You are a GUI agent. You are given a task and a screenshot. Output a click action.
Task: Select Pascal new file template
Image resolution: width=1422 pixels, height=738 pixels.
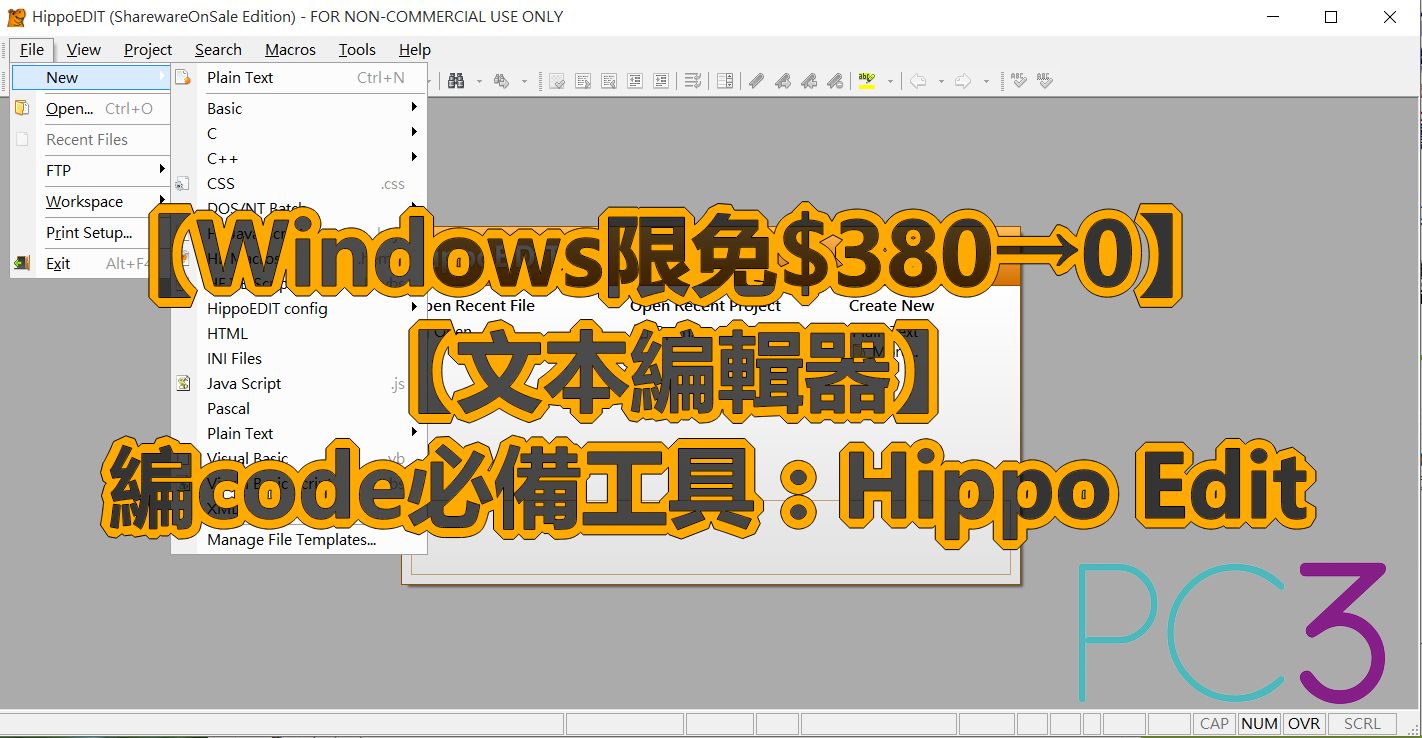pos(299,408)
